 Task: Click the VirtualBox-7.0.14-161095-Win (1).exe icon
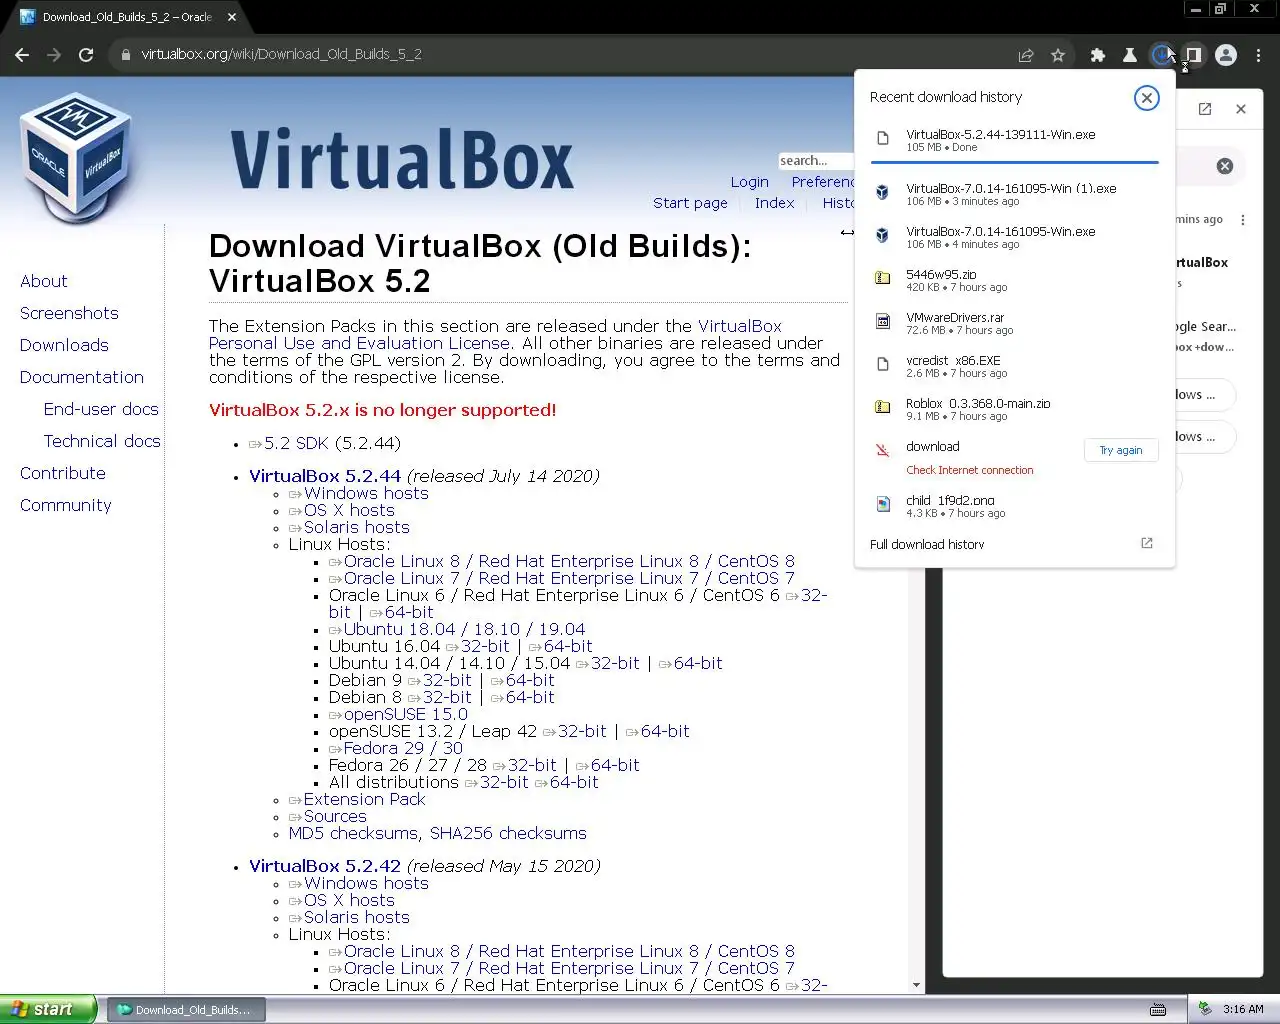[883, 192]
